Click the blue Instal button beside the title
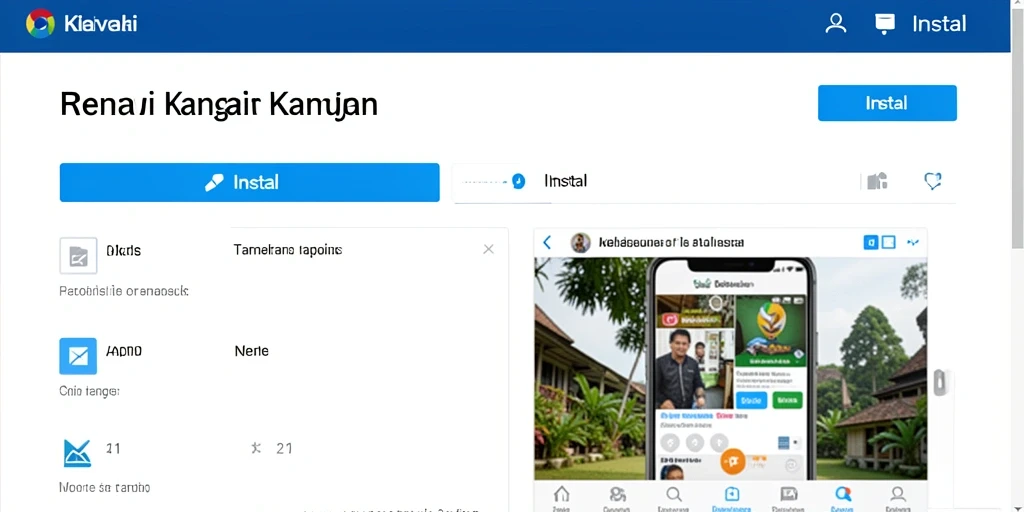Screen dimensions: 1024x512 coord(887,103)
